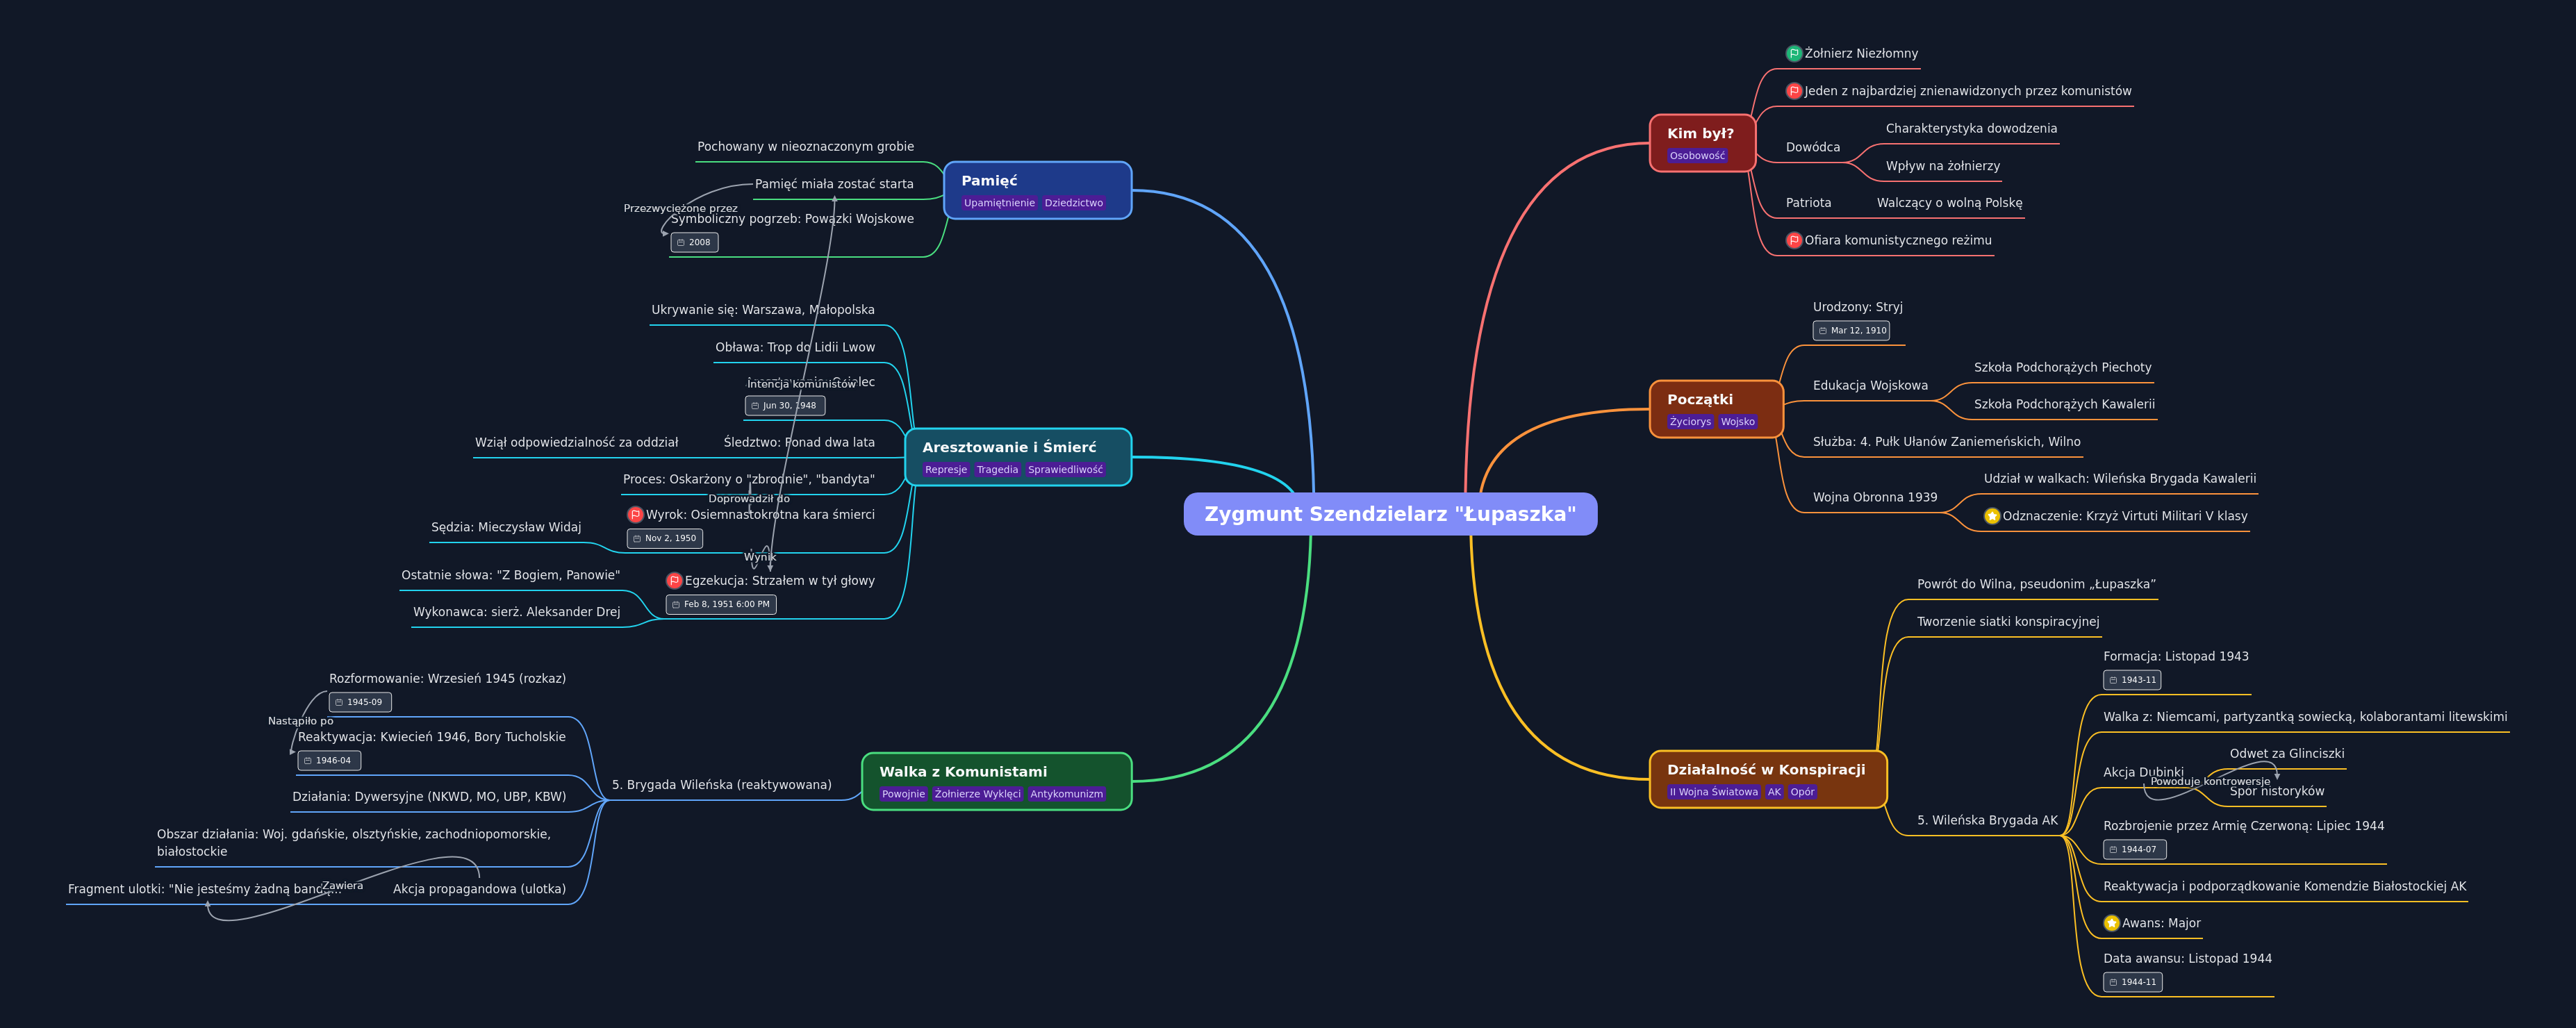The width and height of the screenshot is (2576, 1028).
Task: Click the Sprawiedliwość tag
Action: click(x=1064, y=470)
